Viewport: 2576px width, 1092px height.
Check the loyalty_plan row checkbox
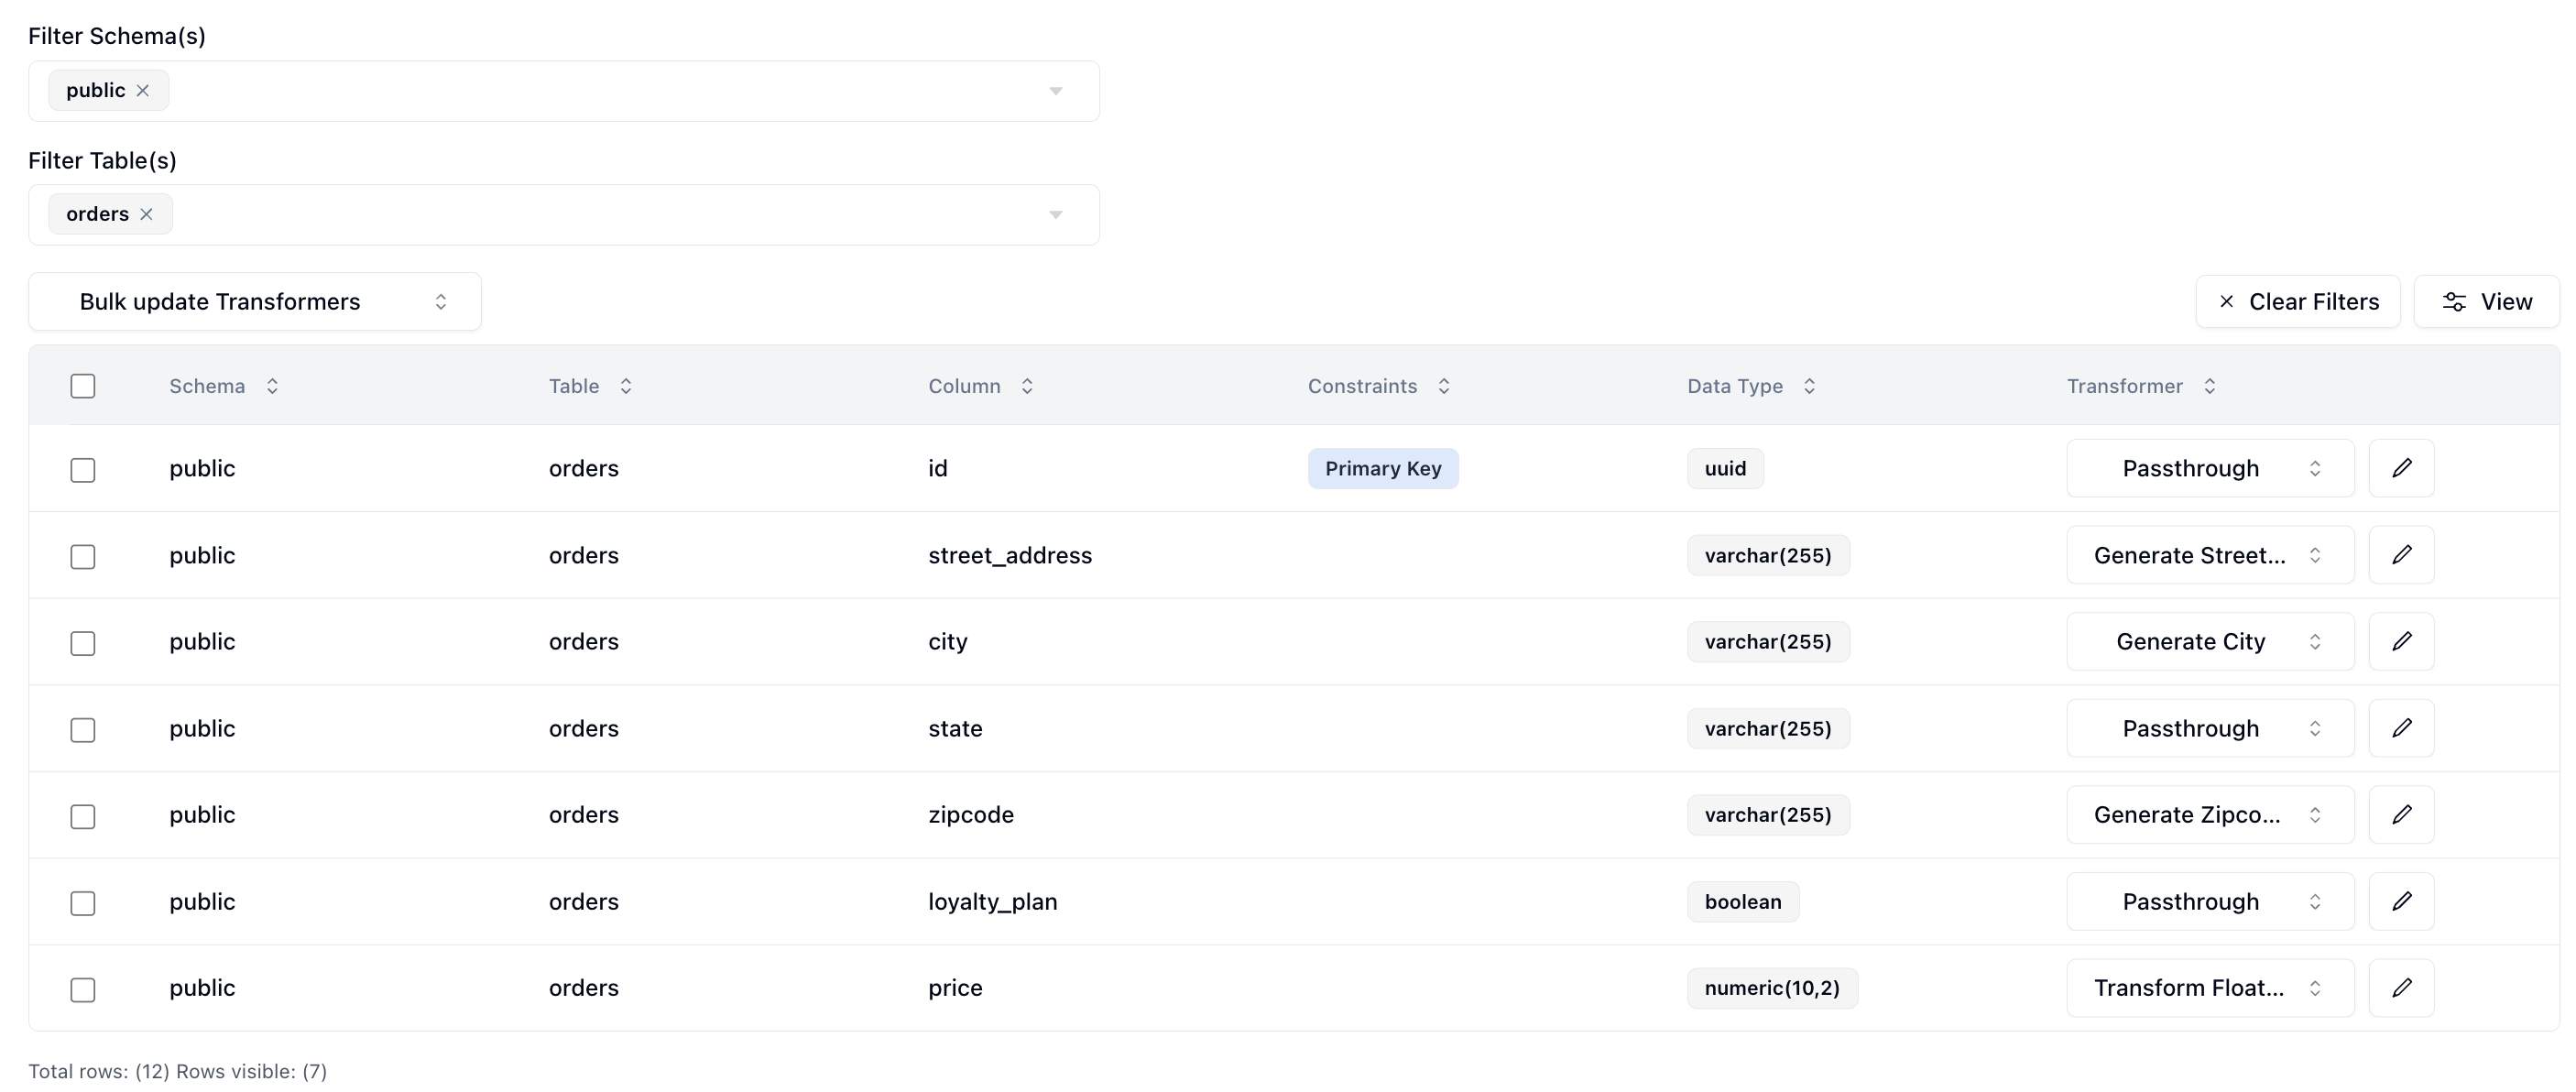click(83, 902)
